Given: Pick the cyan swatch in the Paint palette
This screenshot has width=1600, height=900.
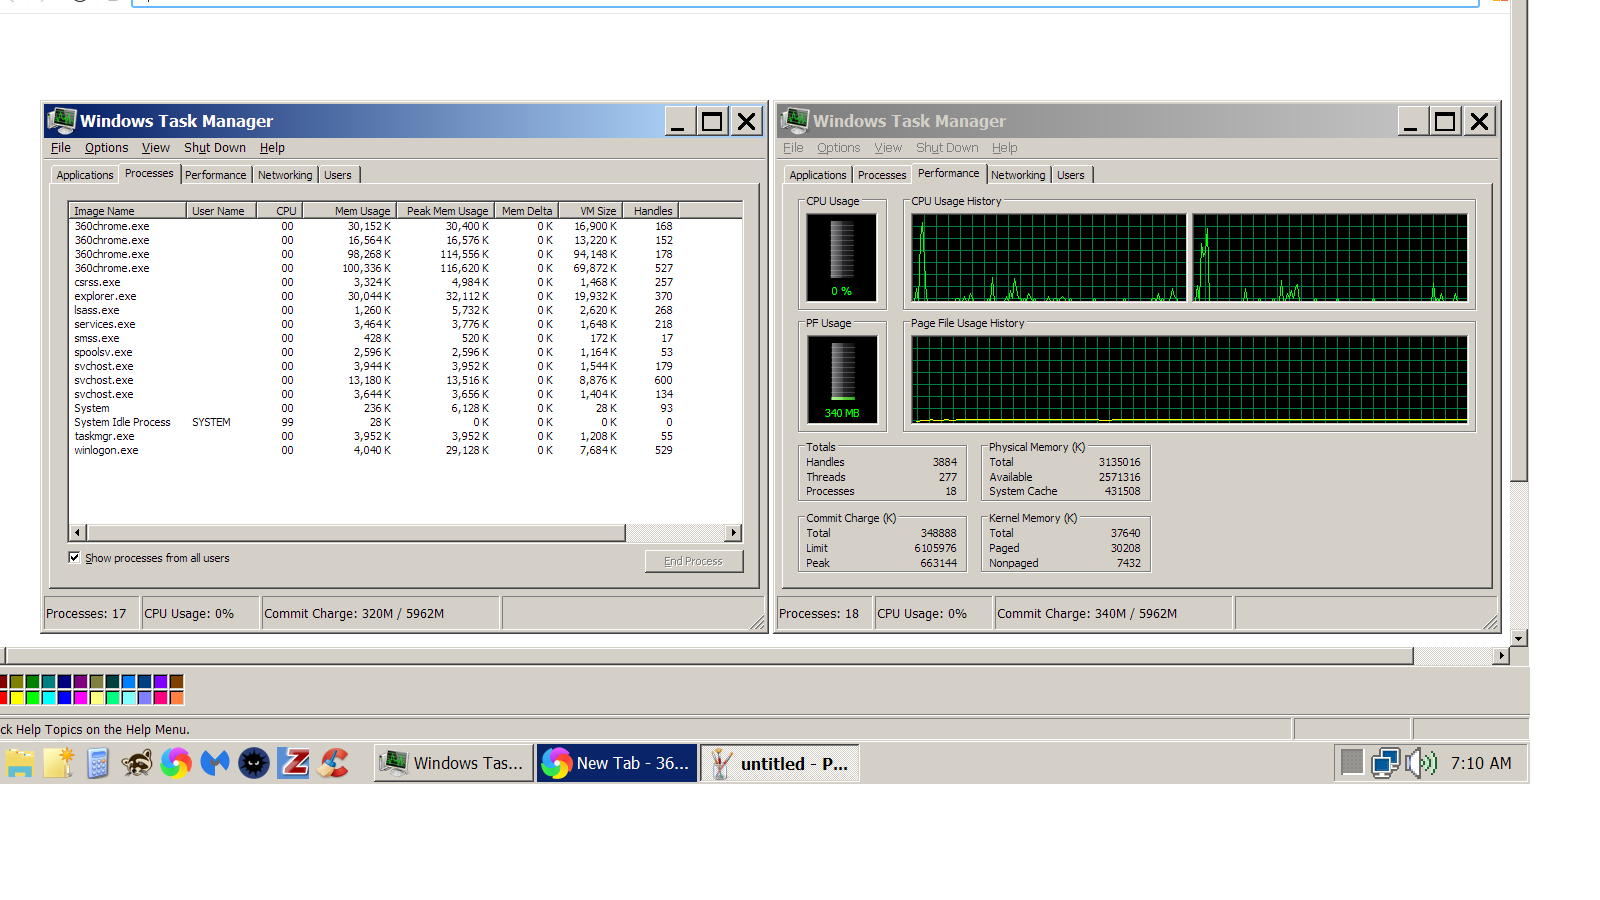Looking at the screenshot, I should 48,698.
